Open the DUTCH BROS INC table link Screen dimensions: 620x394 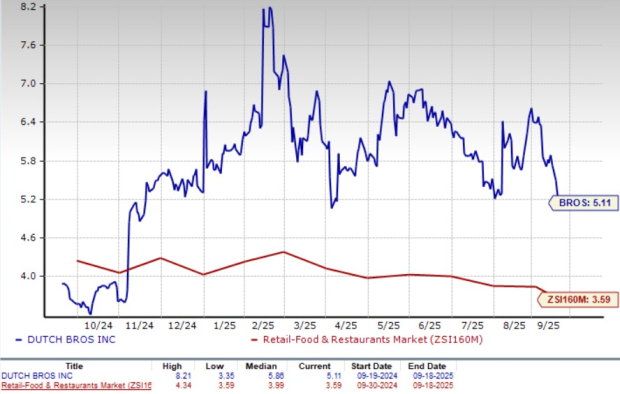pos(37,376)
